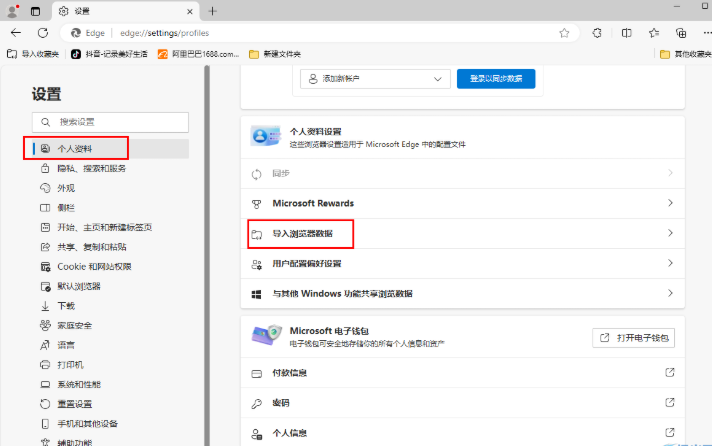Open 阿里巴巴1688.com bookmark
Screen dimensions: 712x446
tap(198, 54)
